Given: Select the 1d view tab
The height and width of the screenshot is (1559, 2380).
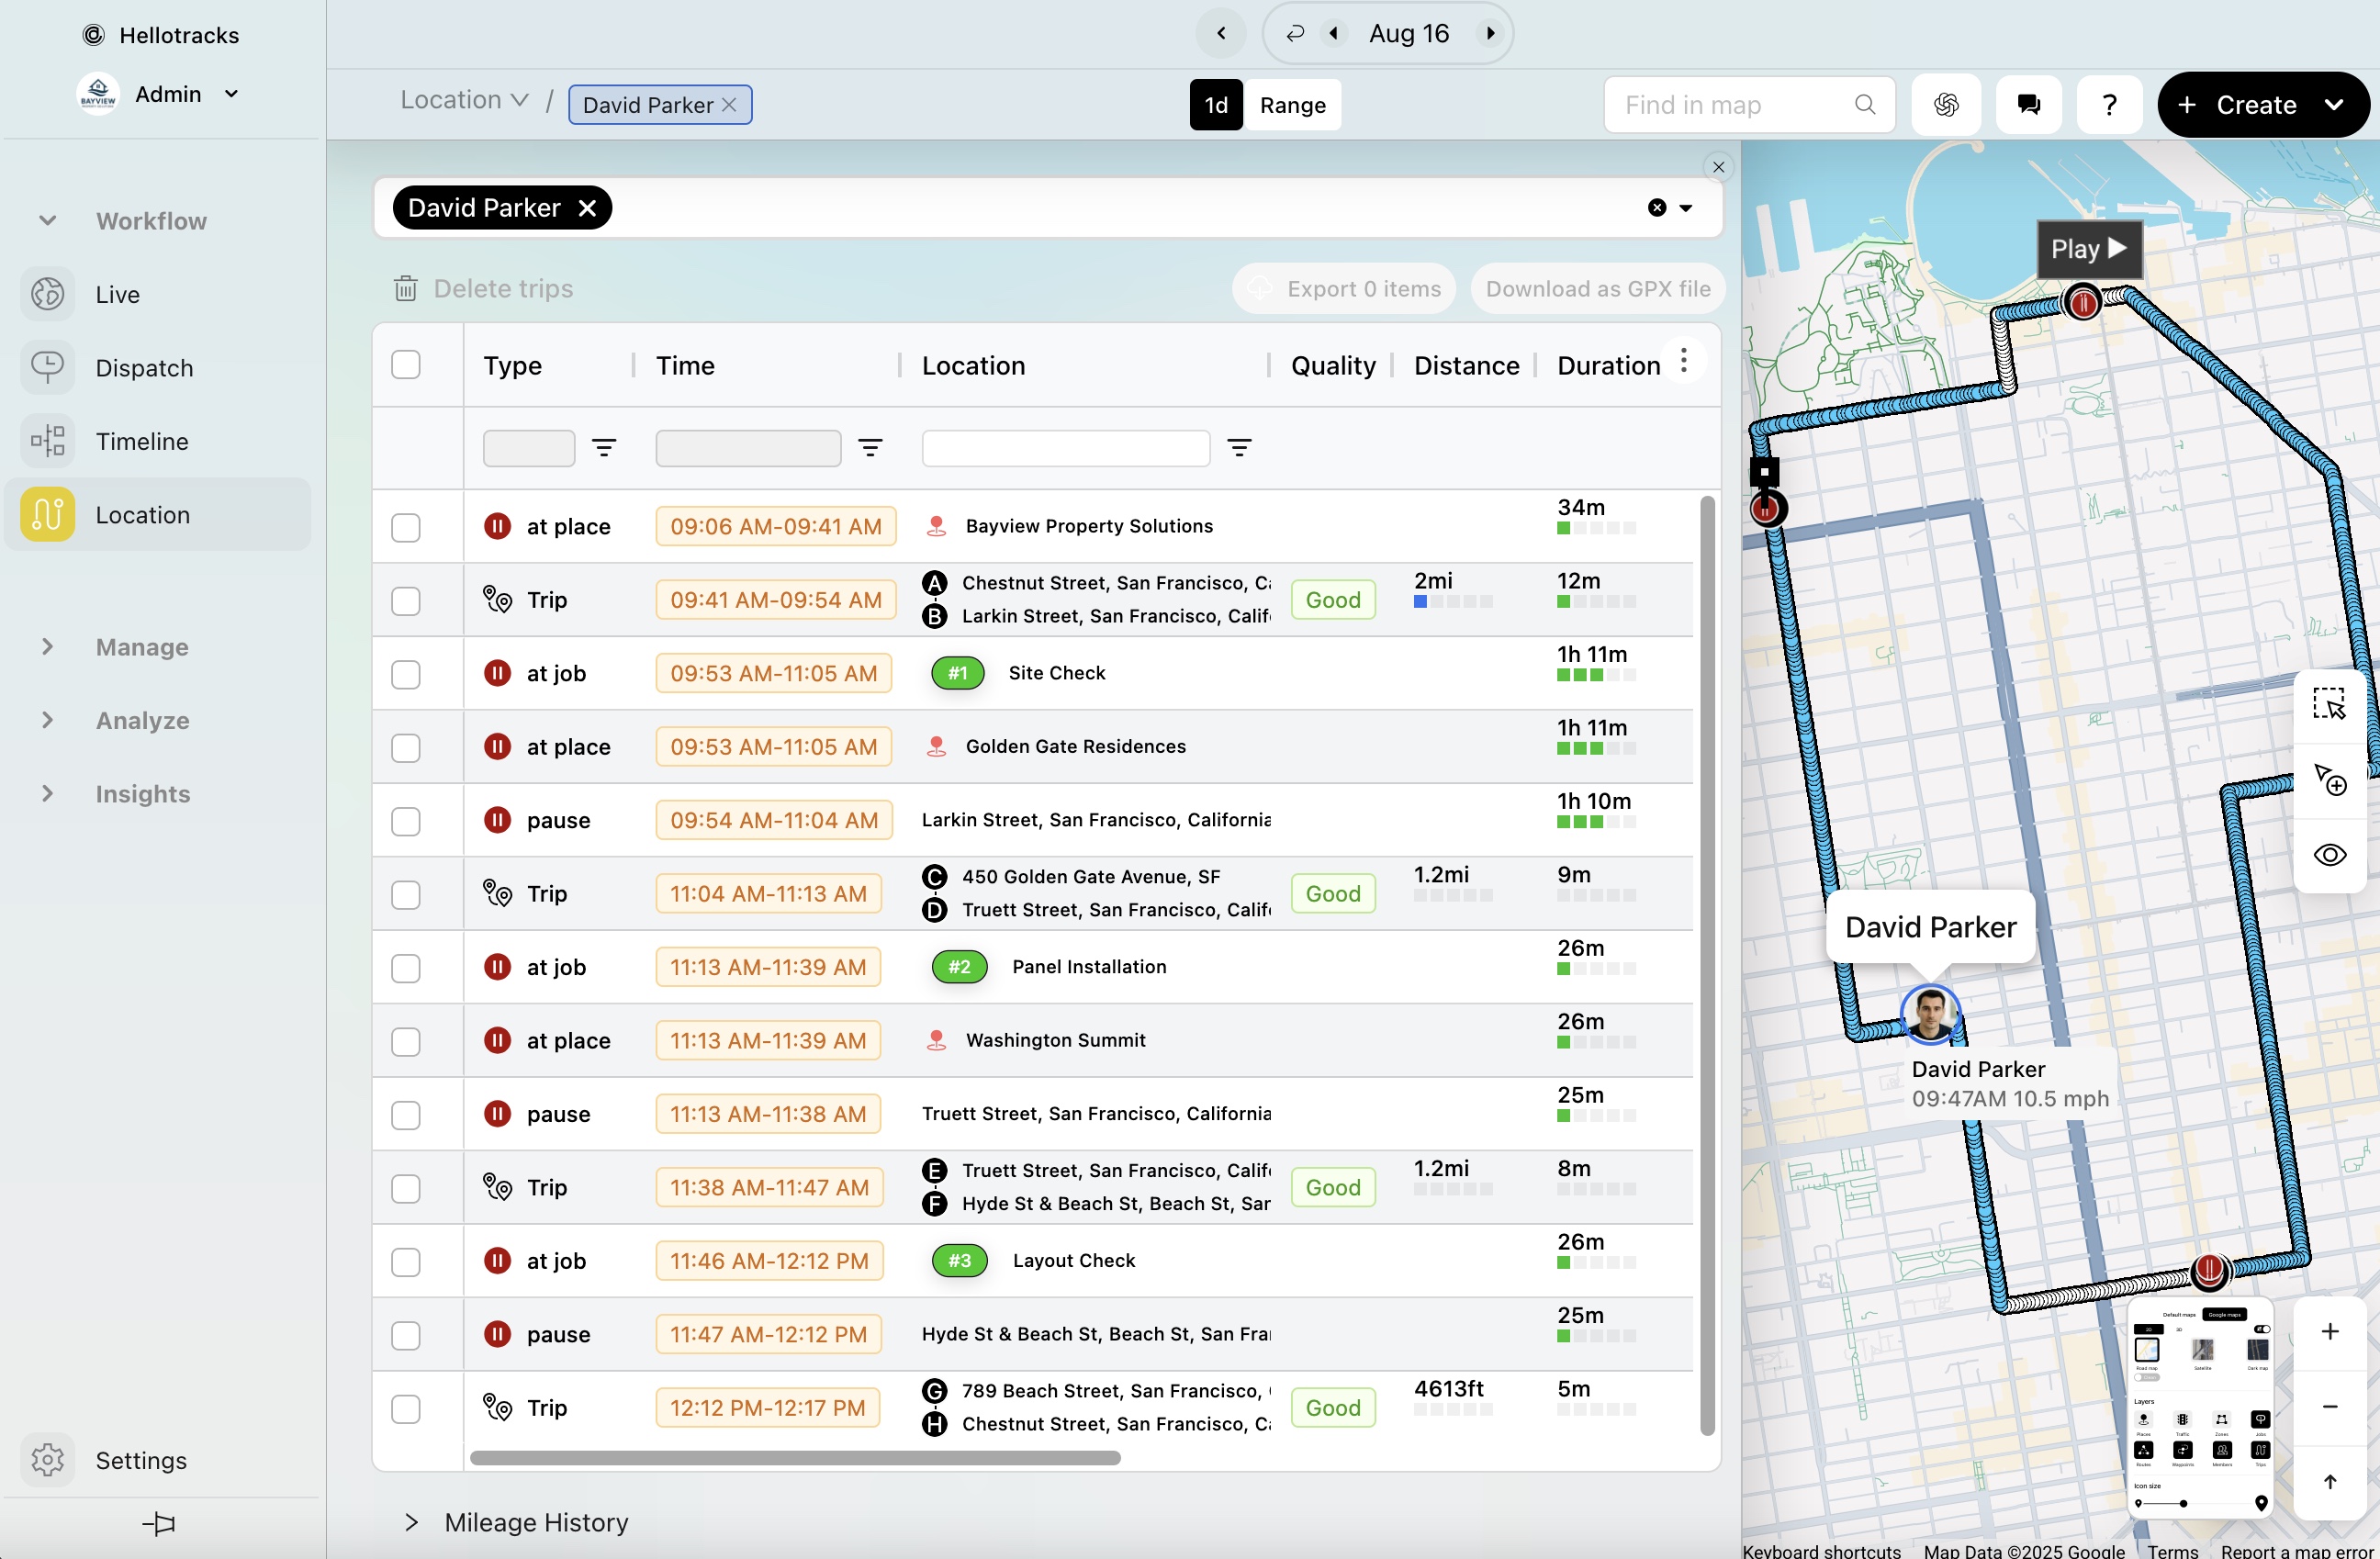Looking at the screenshot, I should (1215, 105).
